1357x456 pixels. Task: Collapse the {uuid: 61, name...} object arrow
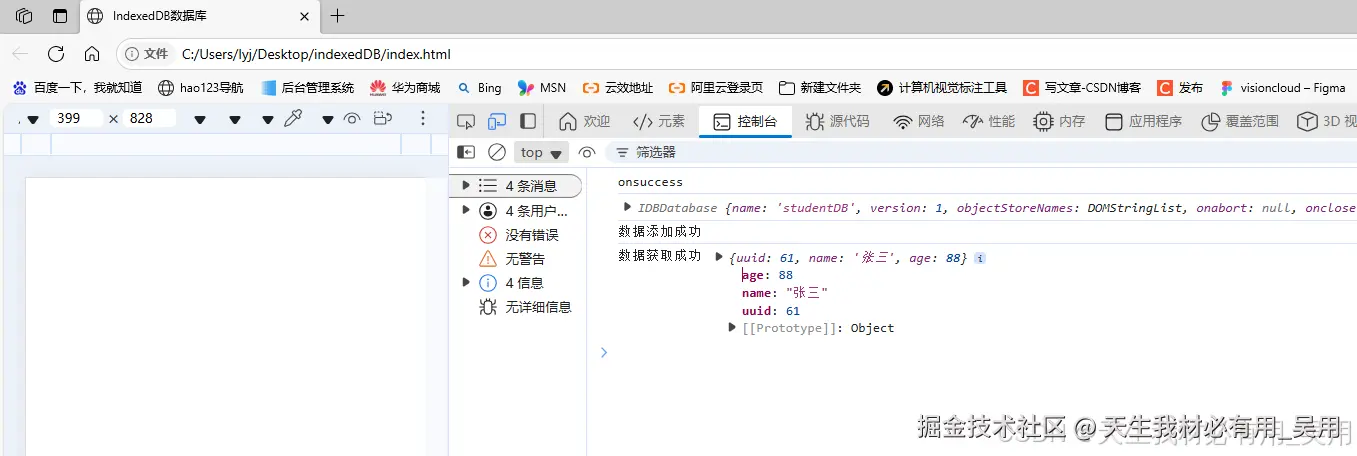(719, 257)
